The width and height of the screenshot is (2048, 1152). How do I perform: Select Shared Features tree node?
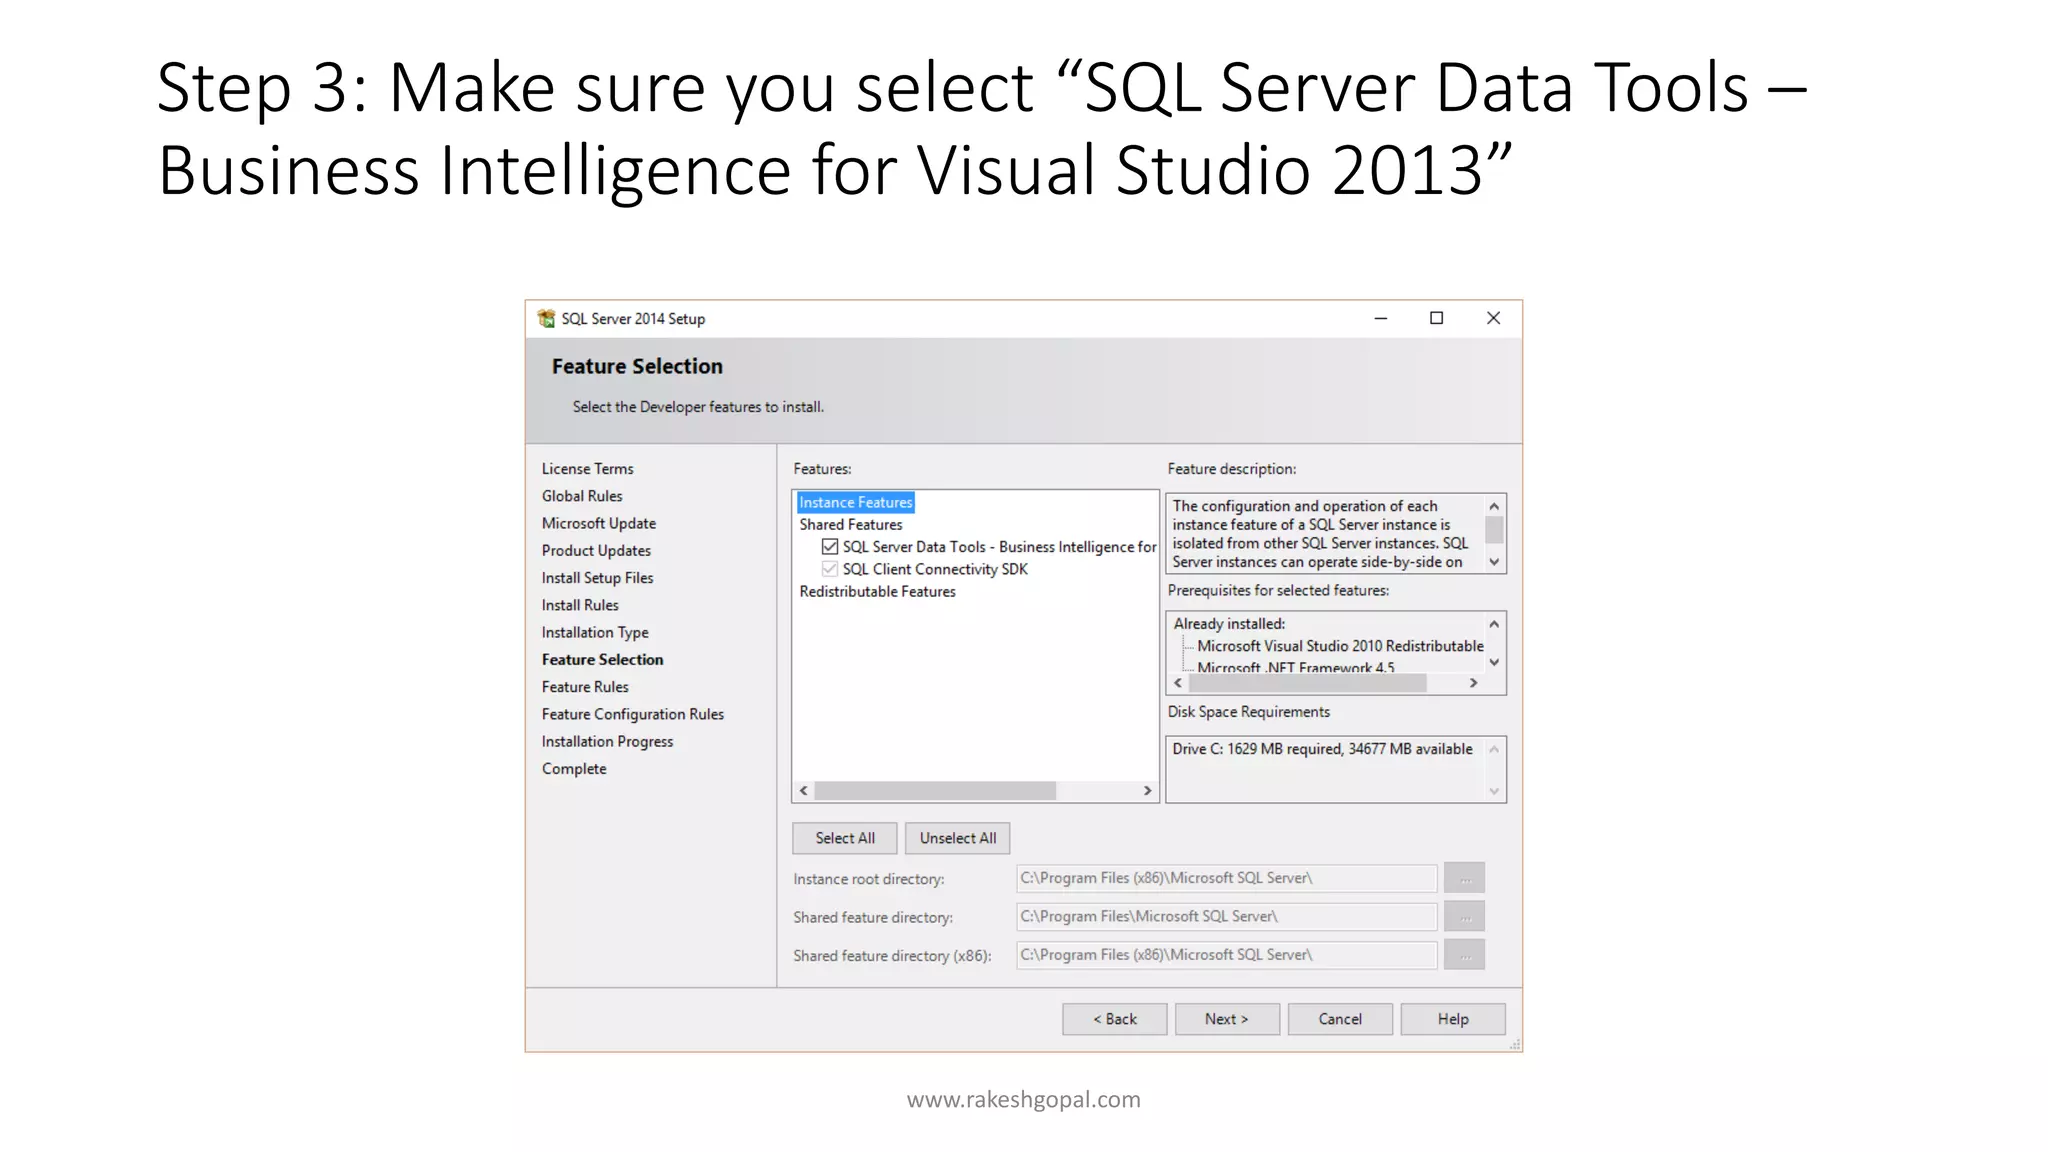click(x=851, y=524)
